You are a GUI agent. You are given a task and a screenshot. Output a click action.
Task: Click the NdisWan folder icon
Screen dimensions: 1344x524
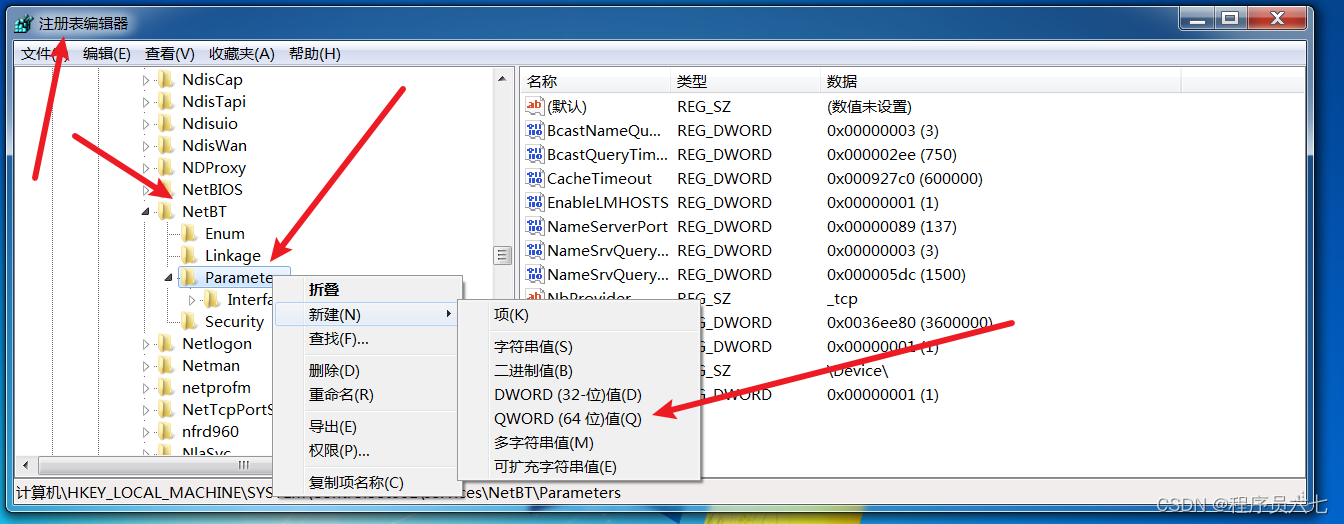(x=166, y=146)
